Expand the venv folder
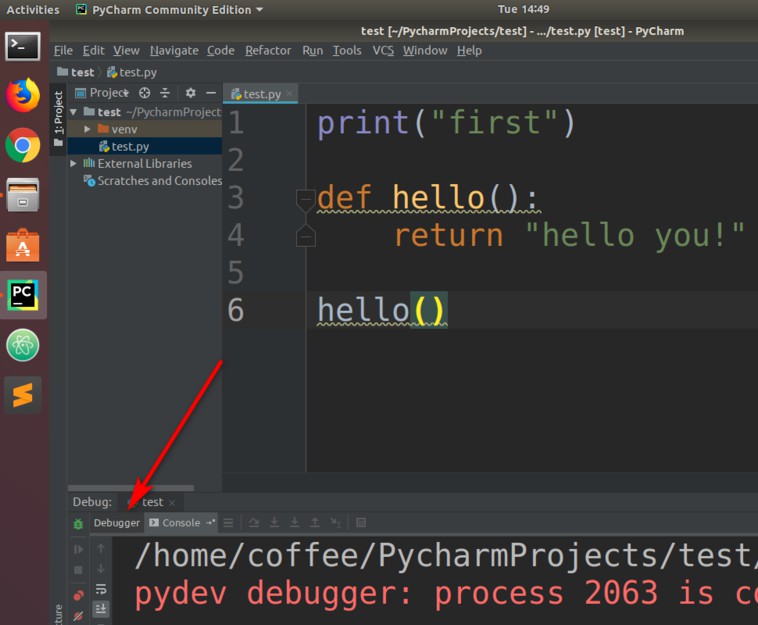The height and width of the screenshot is (625, 758). (x=87, y=129)
